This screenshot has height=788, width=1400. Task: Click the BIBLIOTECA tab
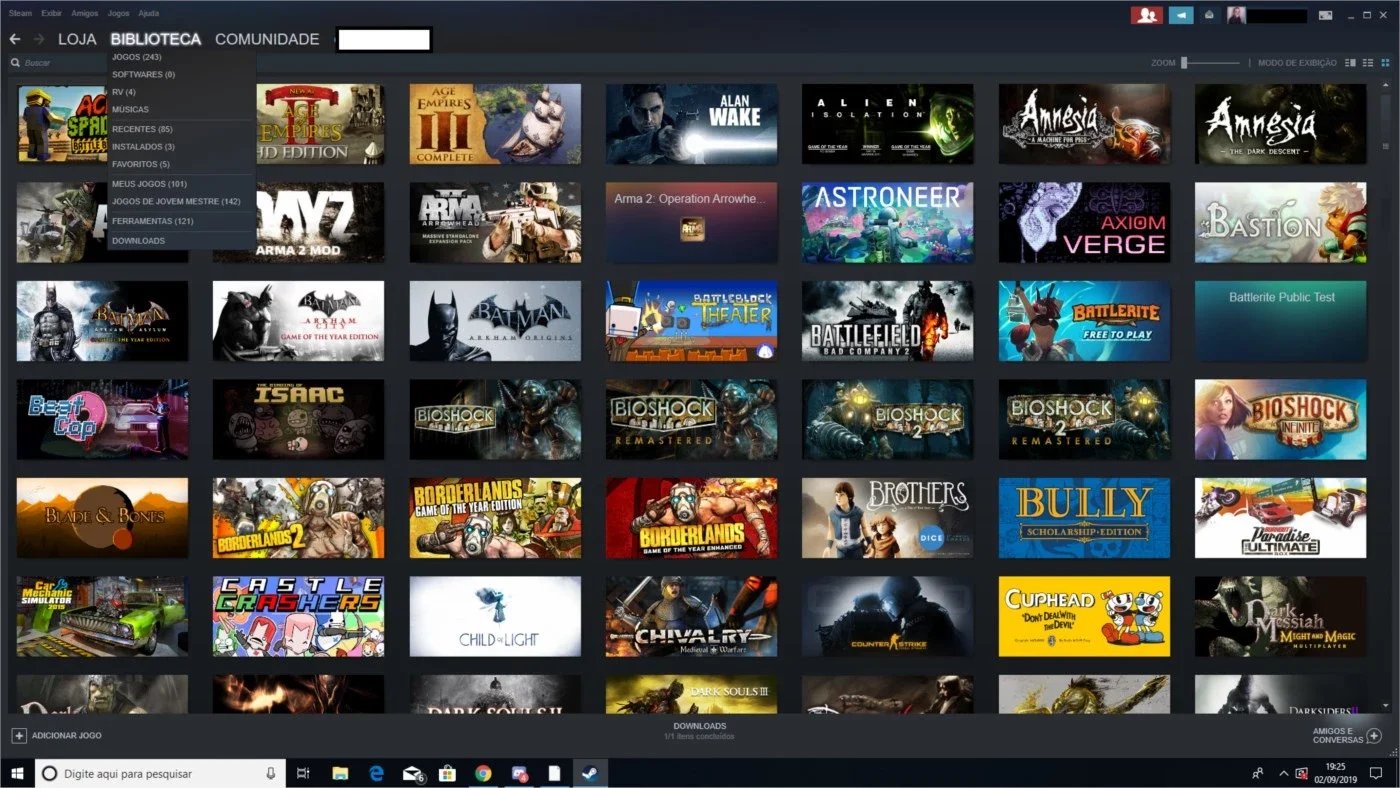[156, 39]
